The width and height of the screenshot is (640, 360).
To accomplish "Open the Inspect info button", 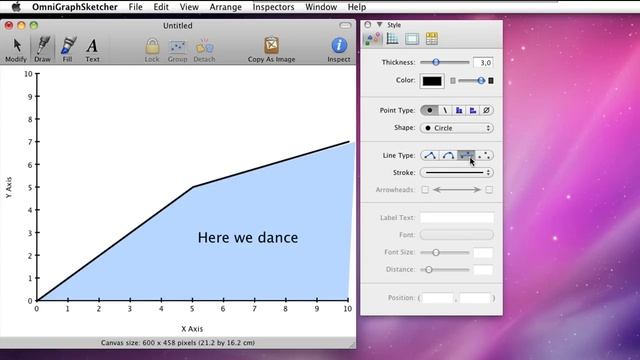I will (x=339, y=49).
